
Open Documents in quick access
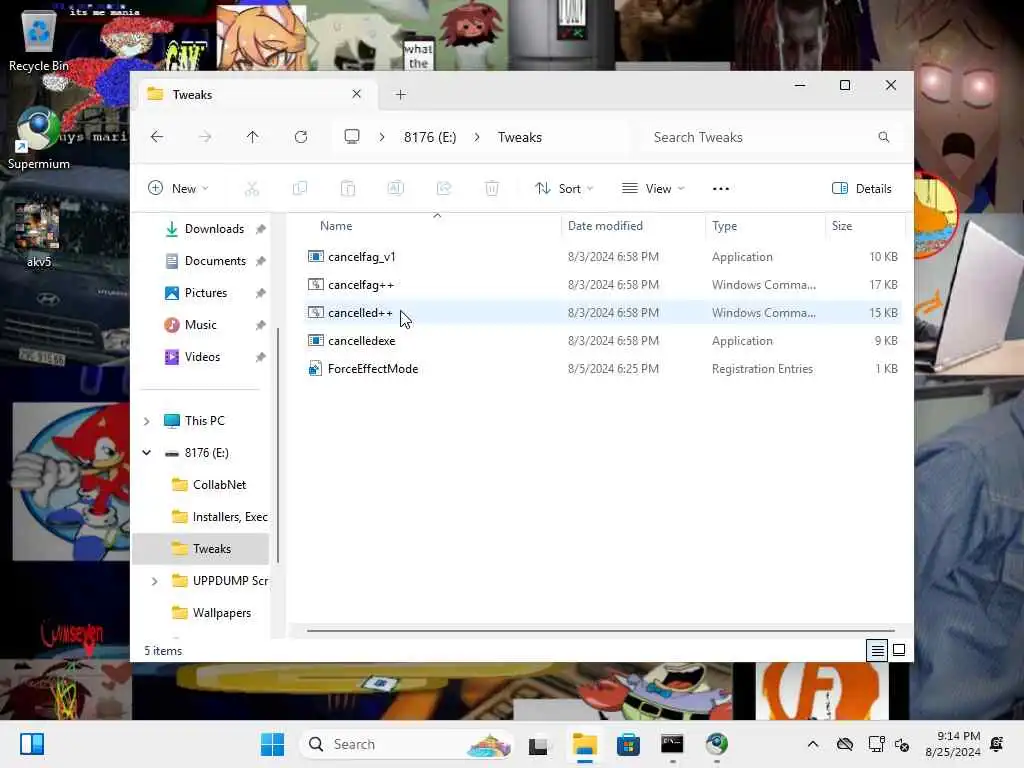click(x=215, y=261)
